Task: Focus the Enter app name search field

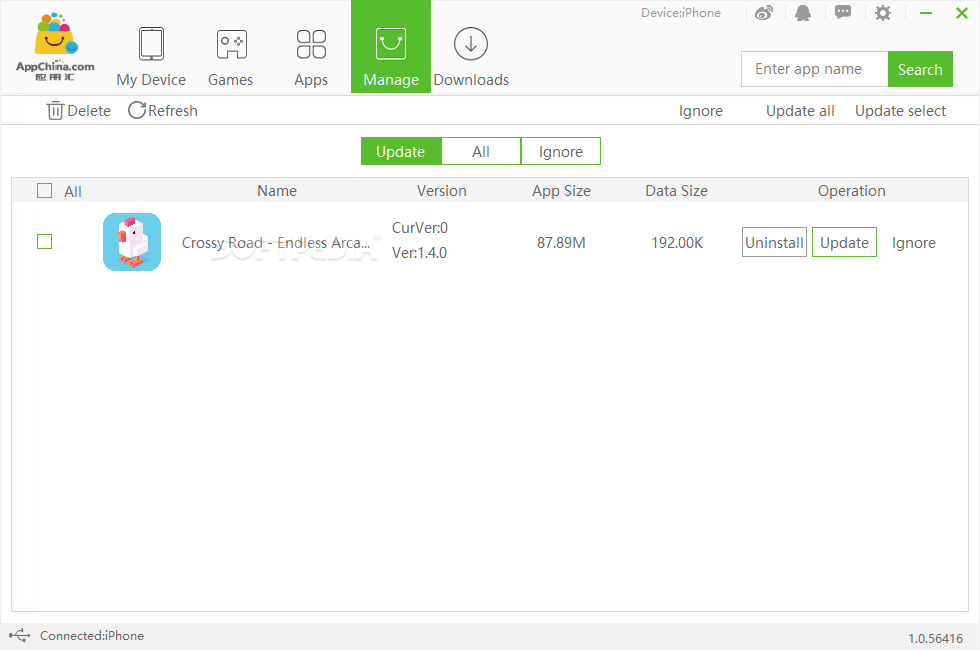Action: [x=814, y=69]
